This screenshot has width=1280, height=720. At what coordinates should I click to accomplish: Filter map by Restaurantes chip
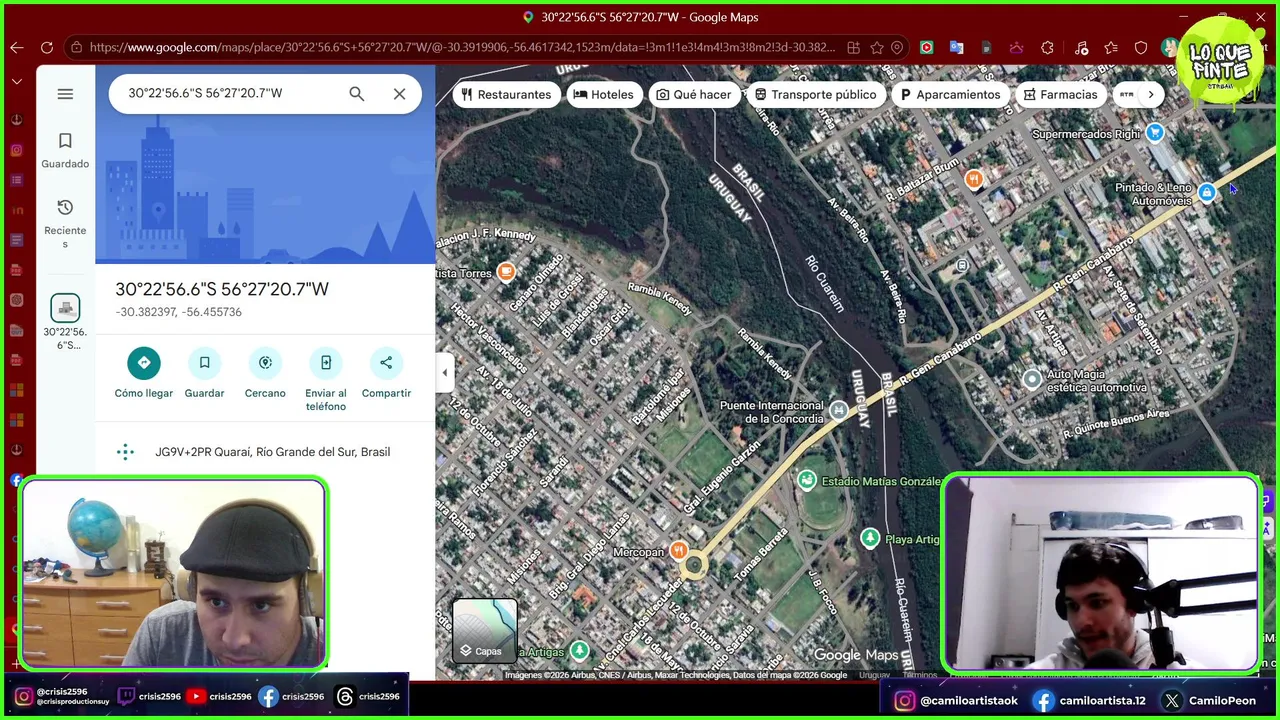coord(506,94)
